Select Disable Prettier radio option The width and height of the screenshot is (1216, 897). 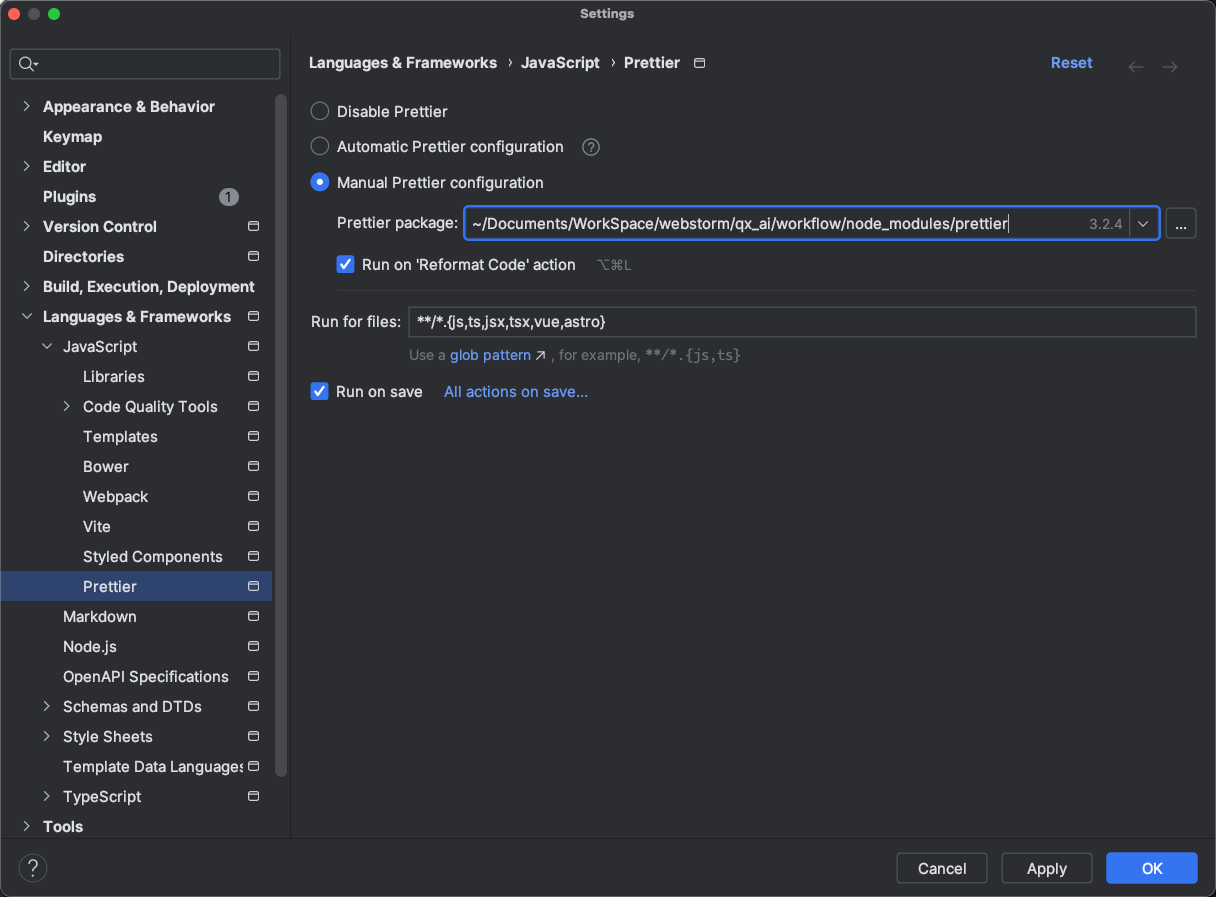pos(320,112)
